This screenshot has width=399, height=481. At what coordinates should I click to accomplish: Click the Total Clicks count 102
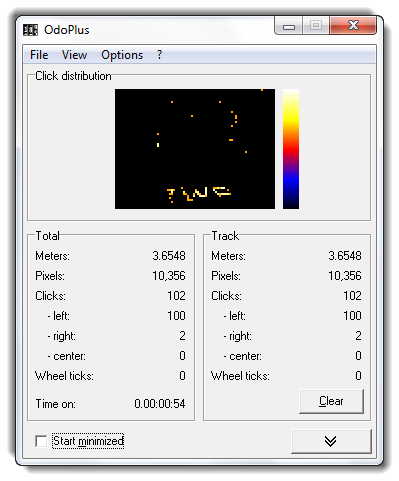click(x=176, y=296)
